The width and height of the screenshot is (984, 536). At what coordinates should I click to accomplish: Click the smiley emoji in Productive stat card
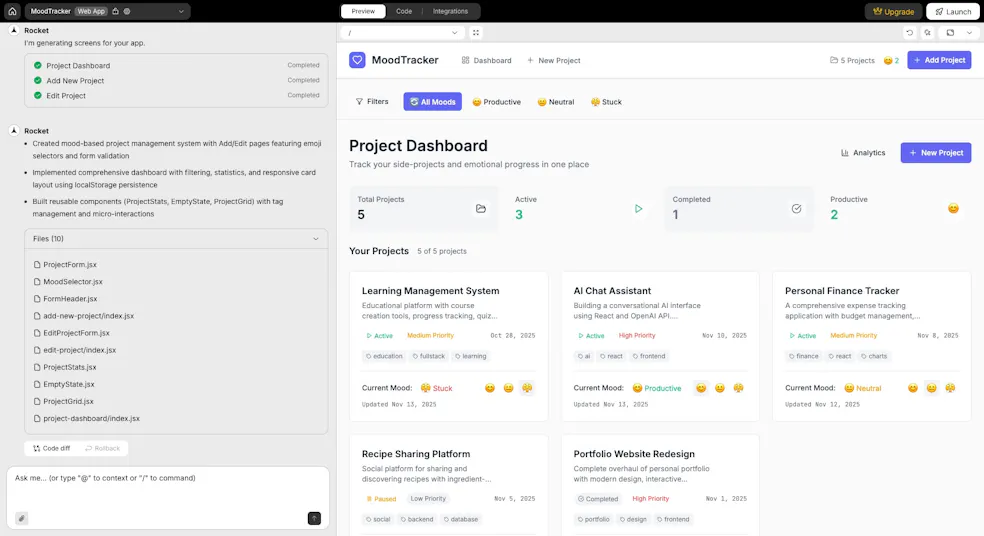[953, 208]
